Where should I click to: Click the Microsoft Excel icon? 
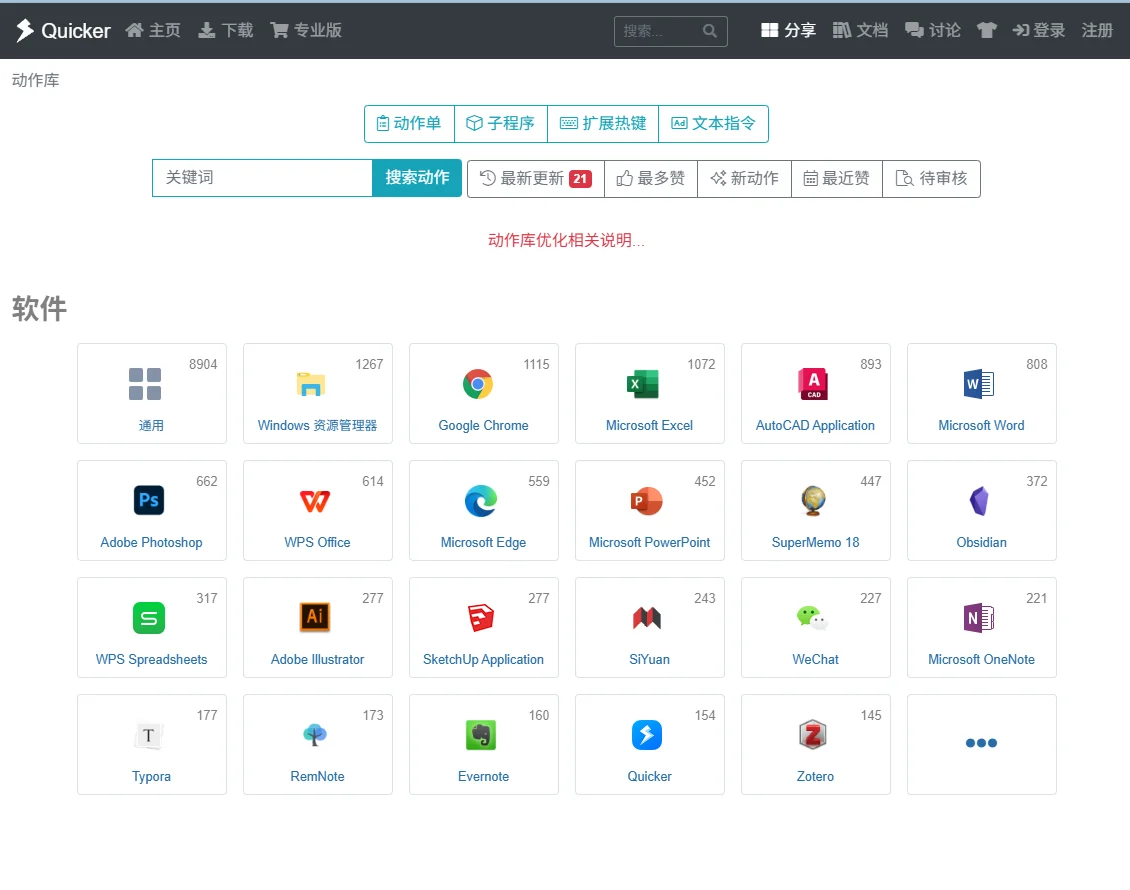pyautogui.click(x=643, y=384)
